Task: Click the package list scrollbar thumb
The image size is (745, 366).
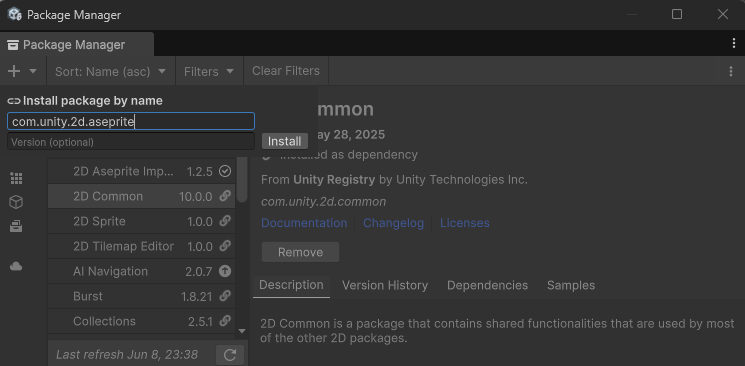Action: [x=242, y=179]
